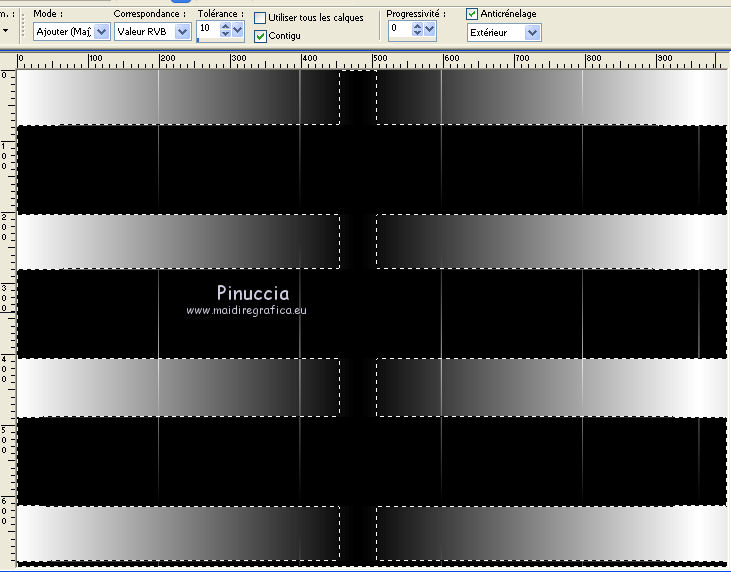Screen dimensions: 731x572
Task: Increase Progressivité with the up stepper arrow
Action: click(417, 26)
